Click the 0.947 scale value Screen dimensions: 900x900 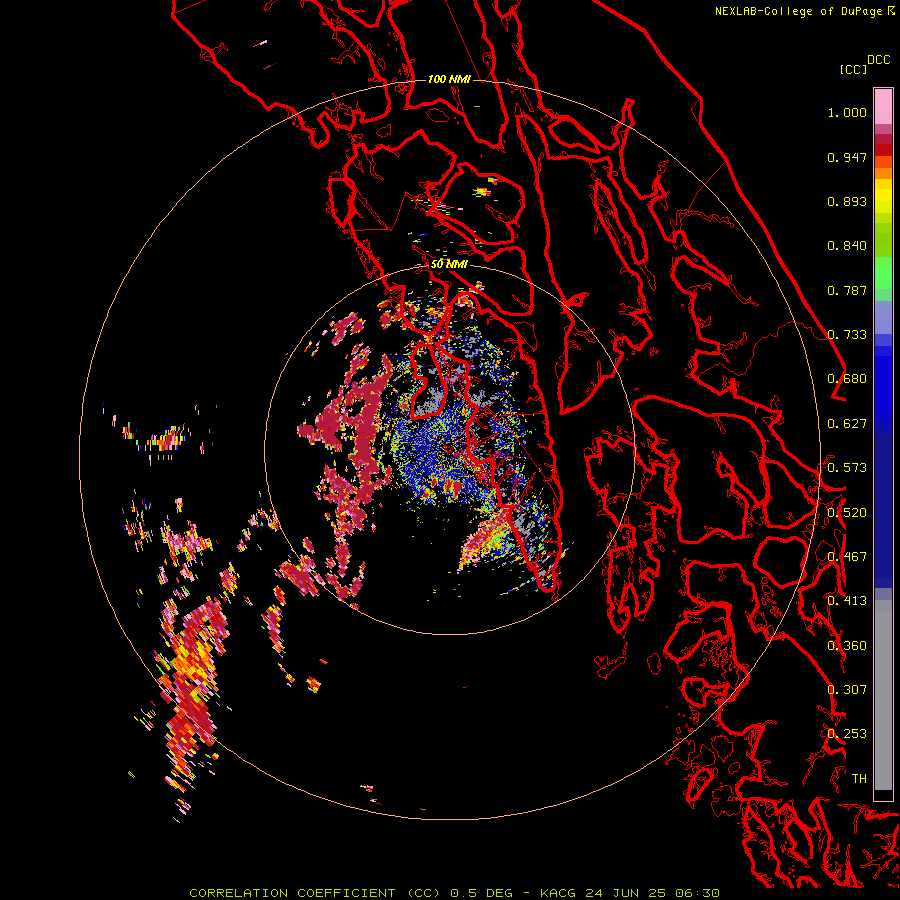pos(847,157)
